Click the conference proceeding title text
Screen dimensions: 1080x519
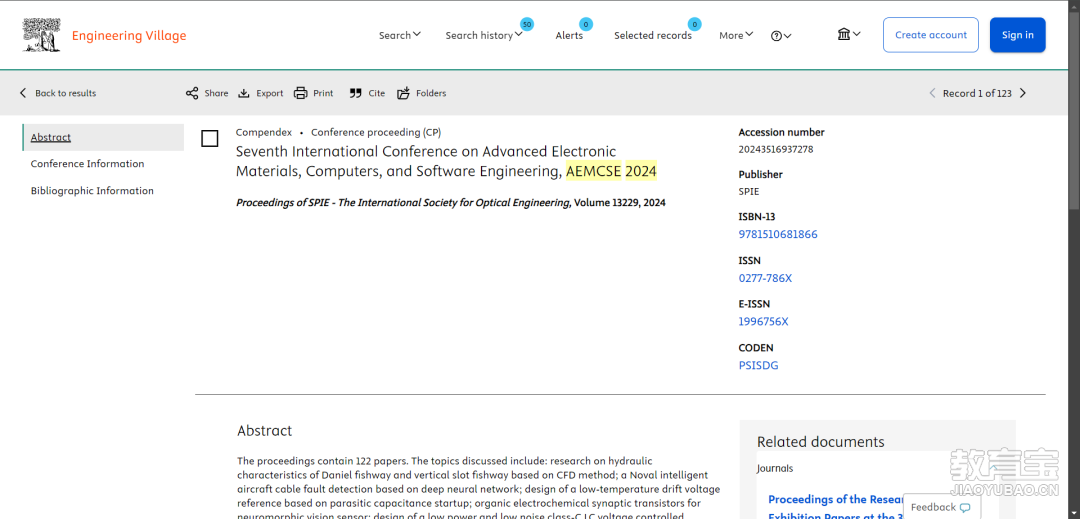coord(446,161)
